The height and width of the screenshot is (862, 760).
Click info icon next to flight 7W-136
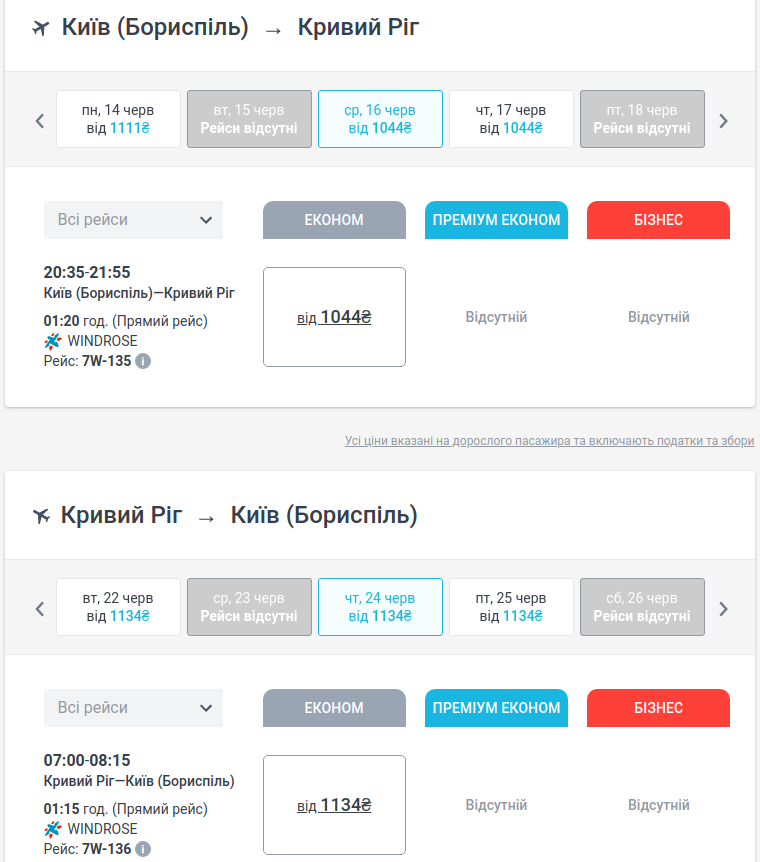pyautogui.click(x=143, y=849)
